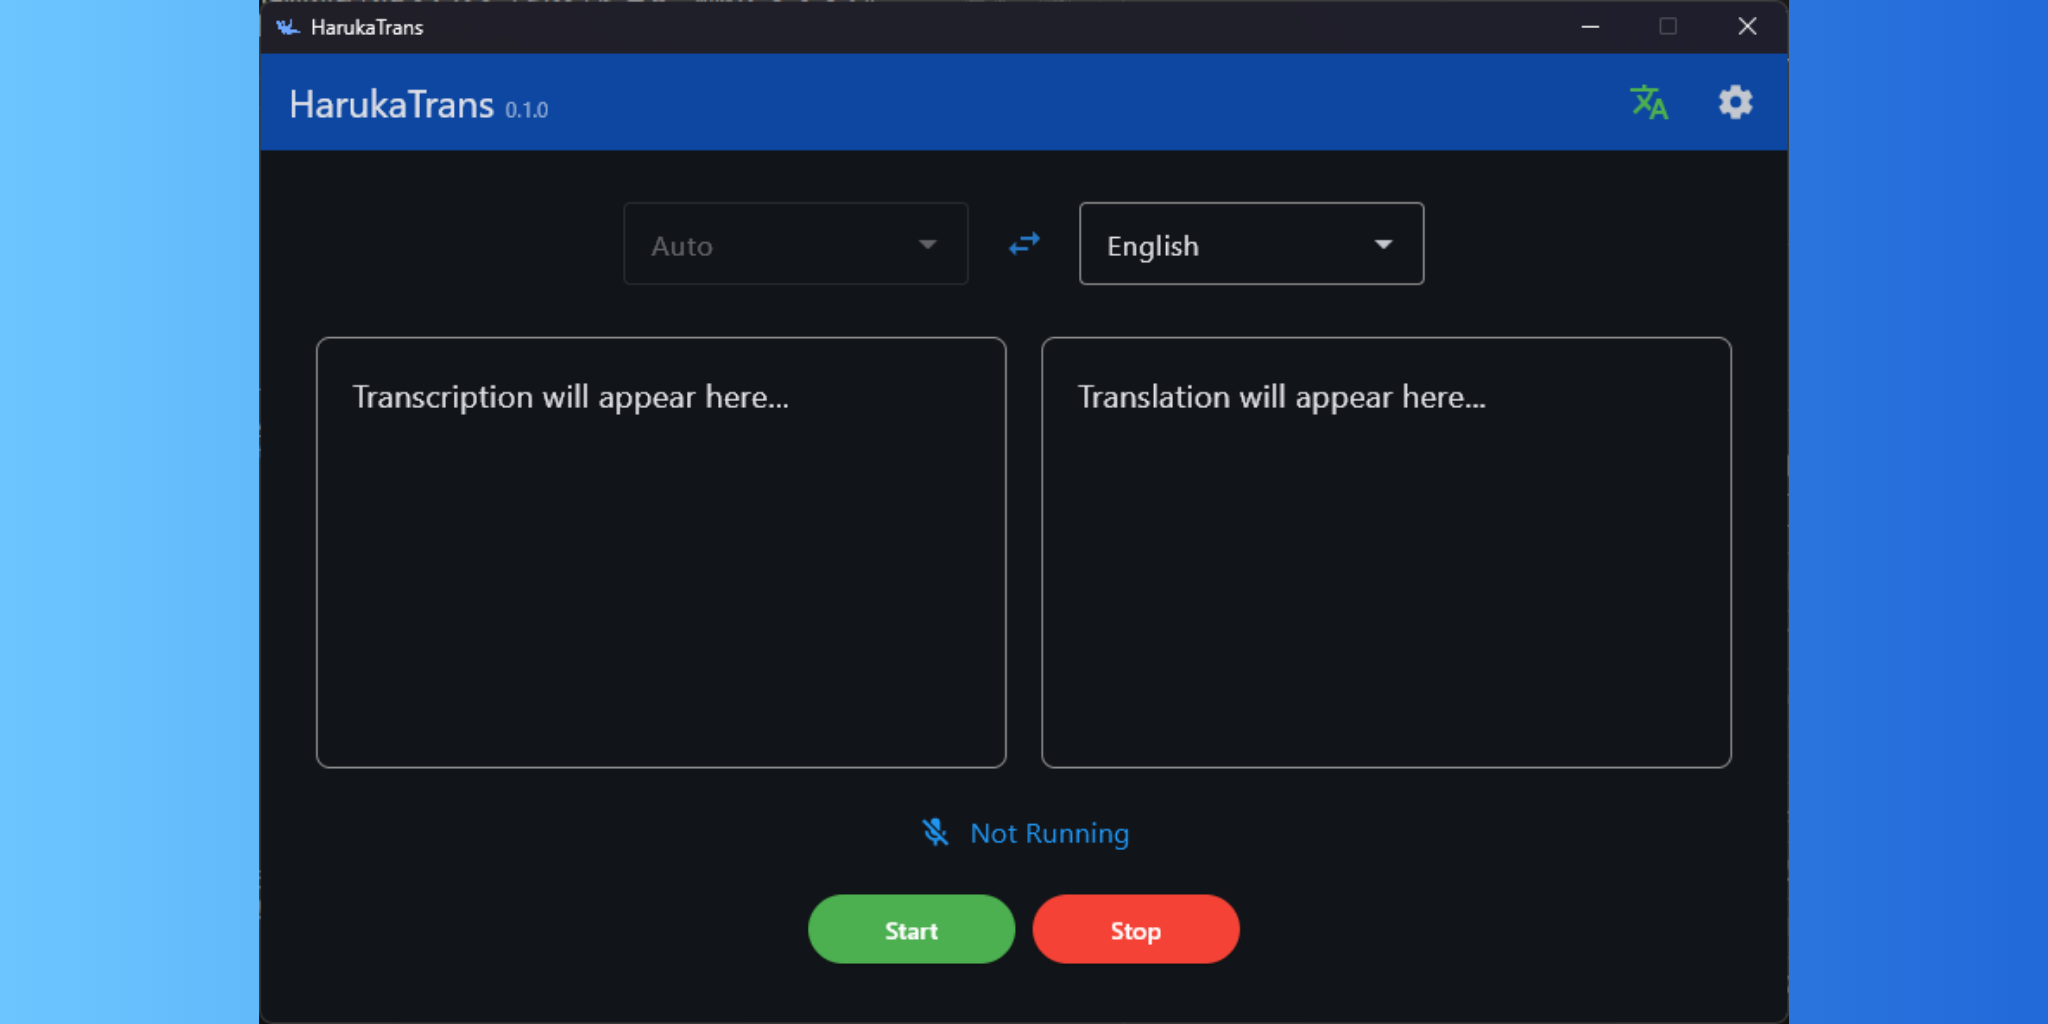Close the HarukaTrans window
Image resolution: width=2048 pixels, height=1024 pixels.
(x=1747, y=27)
